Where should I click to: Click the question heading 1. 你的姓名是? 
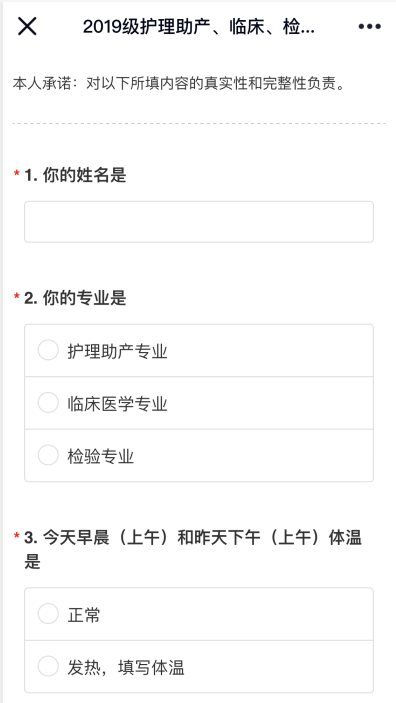(x=75, y=175)
